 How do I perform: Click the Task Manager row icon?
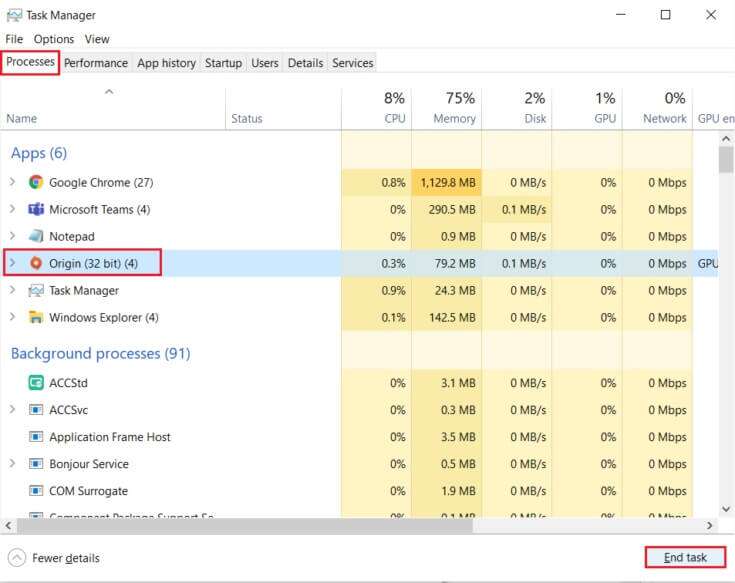click(x=36, y=291)
